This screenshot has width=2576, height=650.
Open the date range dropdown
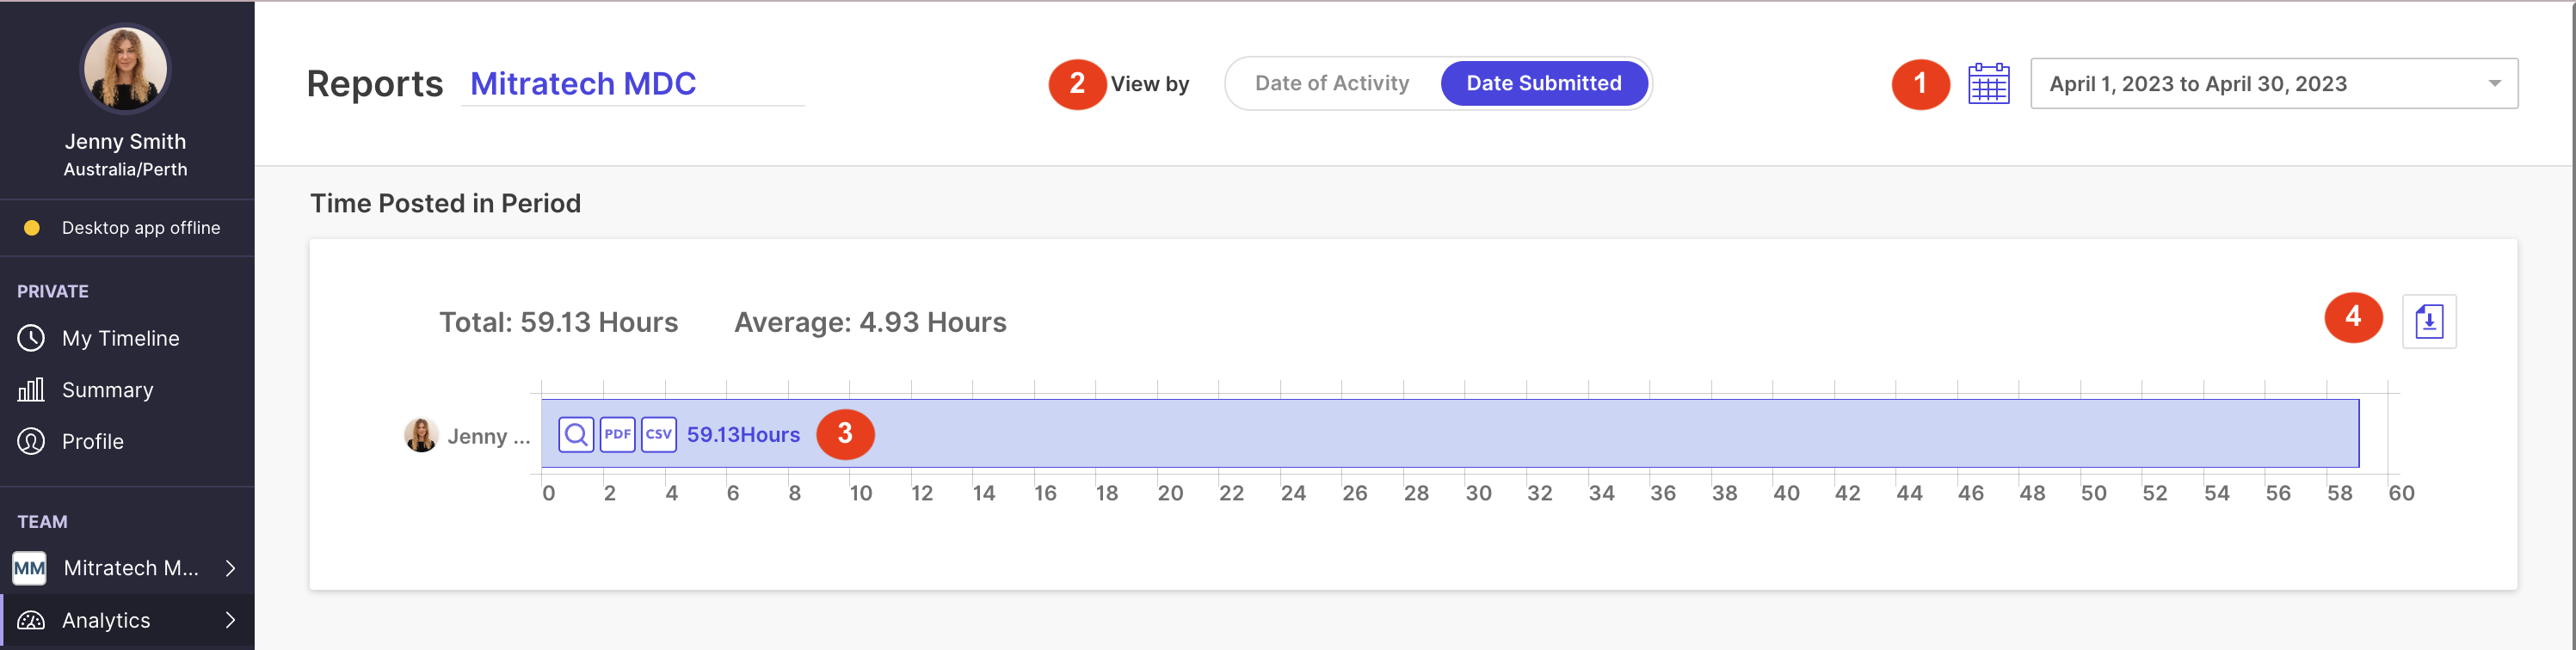coord(2274,83)
